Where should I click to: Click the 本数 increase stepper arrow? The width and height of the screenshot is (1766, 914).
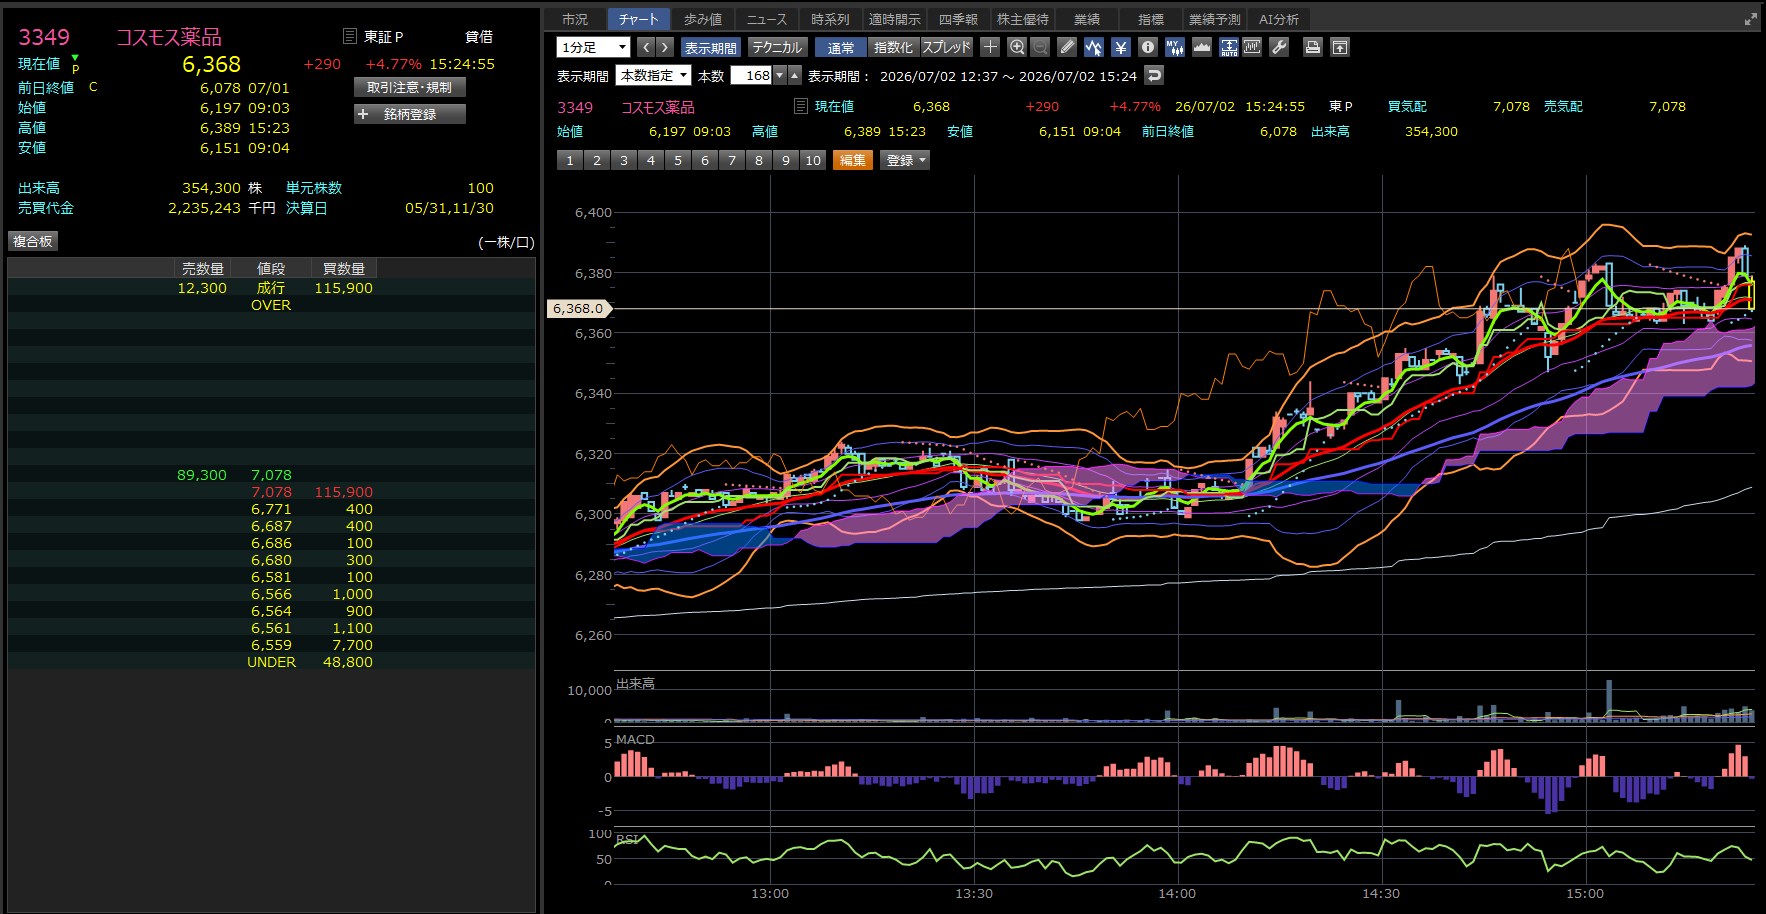tap(795, 75)
